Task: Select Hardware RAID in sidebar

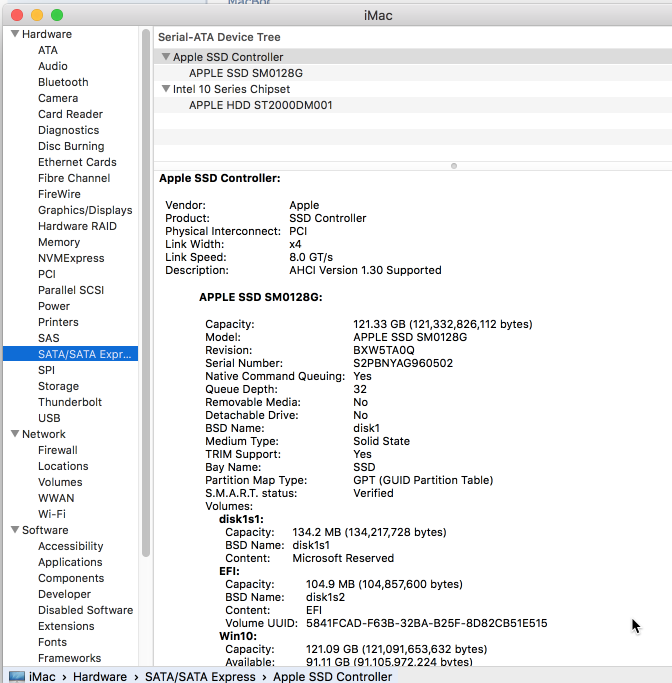Action: 77,226
